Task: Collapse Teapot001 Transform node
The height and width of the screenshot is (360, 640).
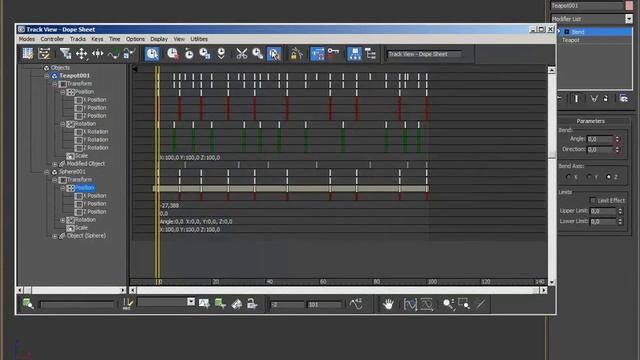Action: click(x=55, y=84)
